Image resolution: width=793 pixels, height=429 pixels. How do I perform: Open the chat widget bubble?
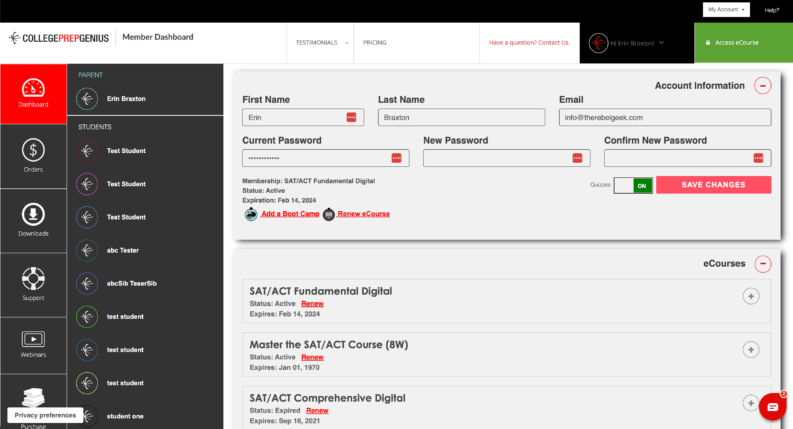point(773,407)
